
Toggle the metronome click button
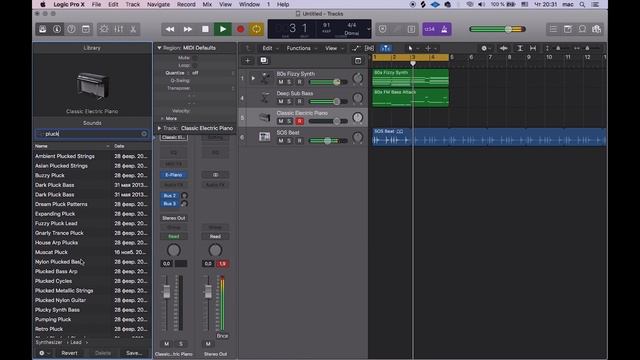[444, 29]
